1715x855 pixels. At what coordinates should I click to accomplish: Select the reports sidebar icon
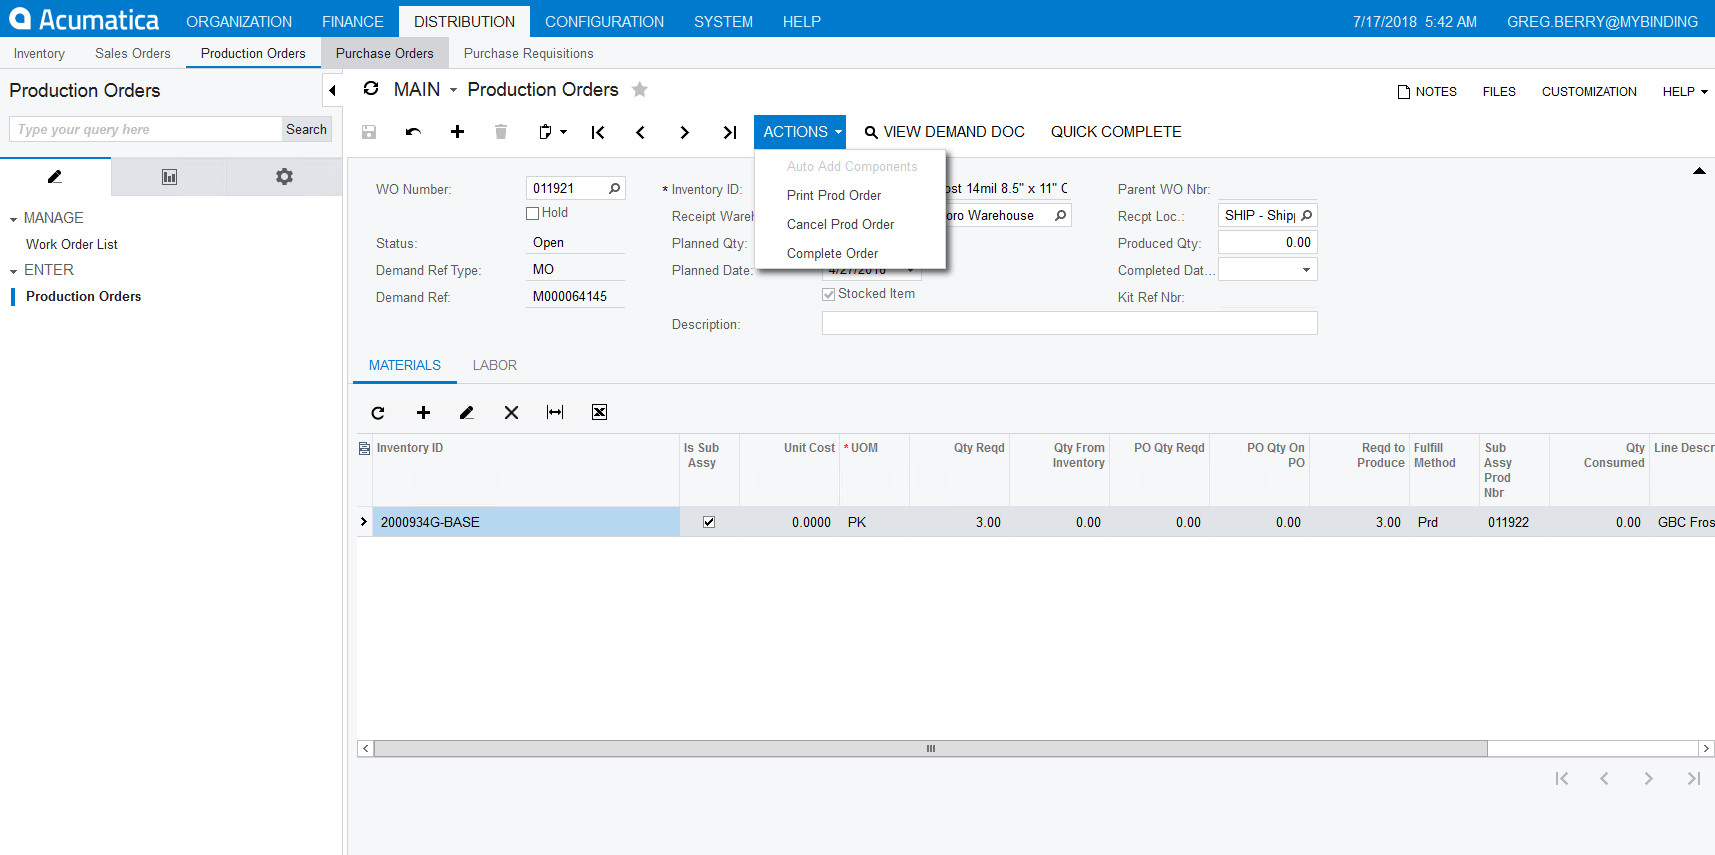[169, 177]
